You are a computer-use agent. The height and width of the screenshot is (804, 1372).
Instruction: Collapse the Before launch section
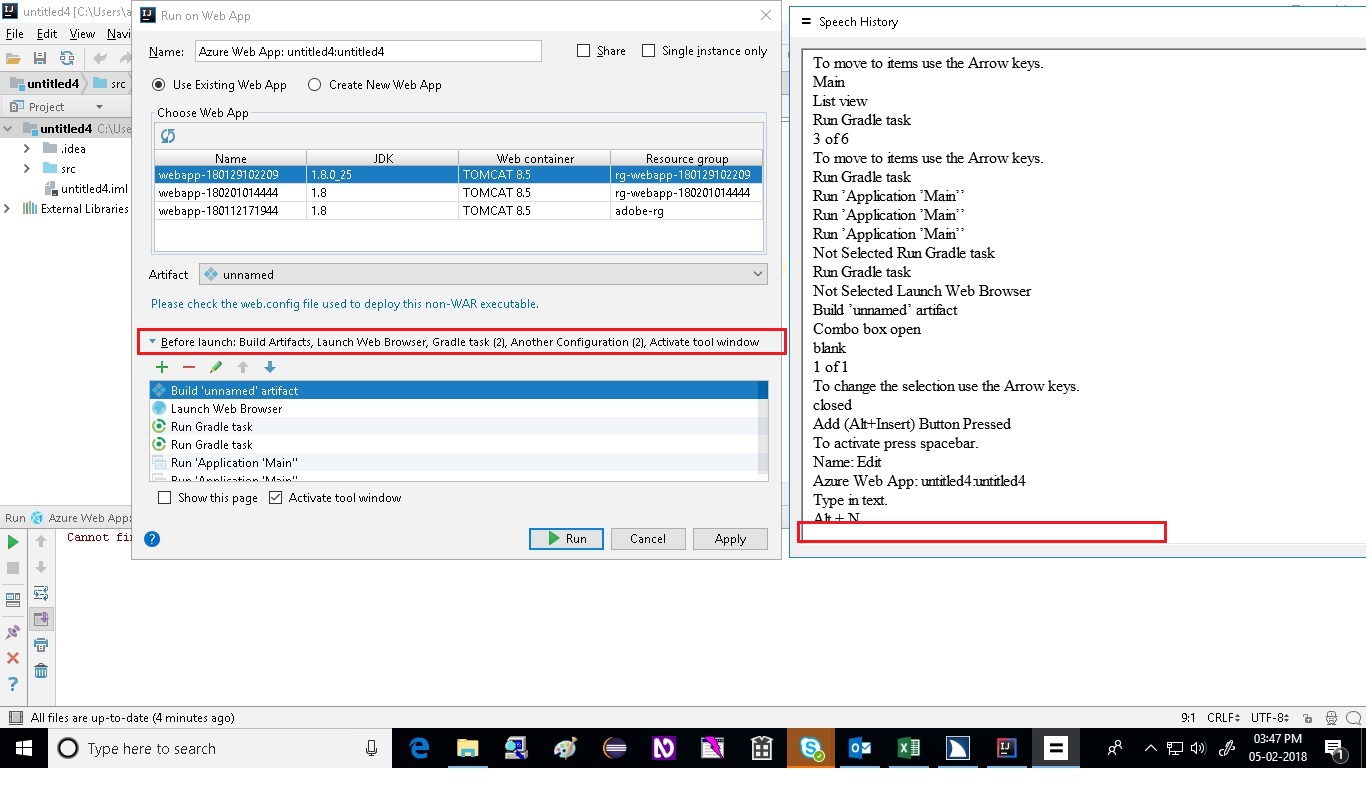coord(152,341)
